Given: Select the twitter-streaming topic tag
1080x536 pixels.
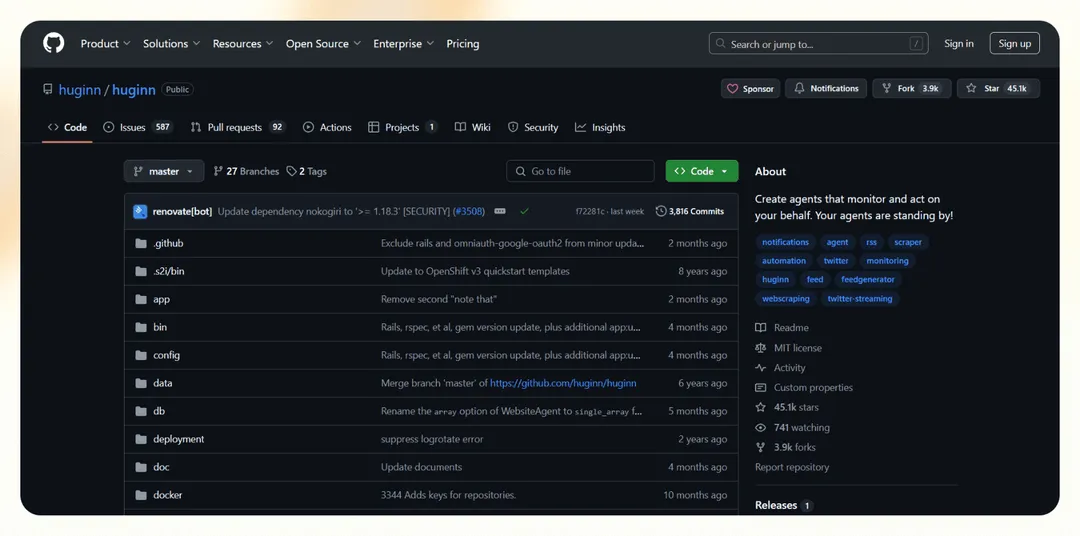Looking at the screenshot, I should click(x=860, y=299).
